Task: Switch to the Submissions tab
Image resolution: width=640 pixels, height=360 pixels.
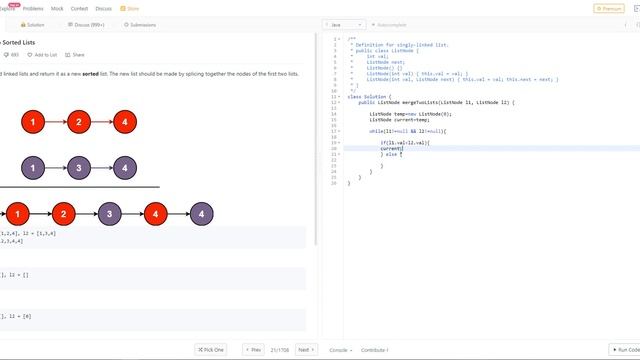Action: pyautogui.click(x=140, y=25)
